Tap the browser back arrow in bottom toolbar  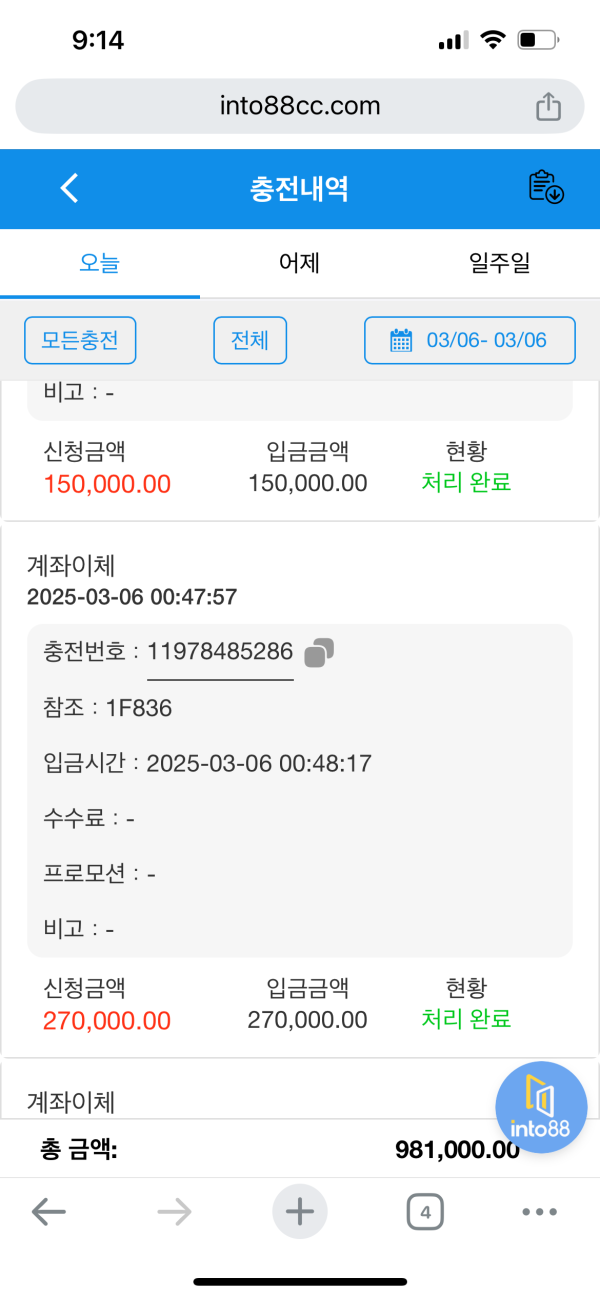tap(48, 1213)
